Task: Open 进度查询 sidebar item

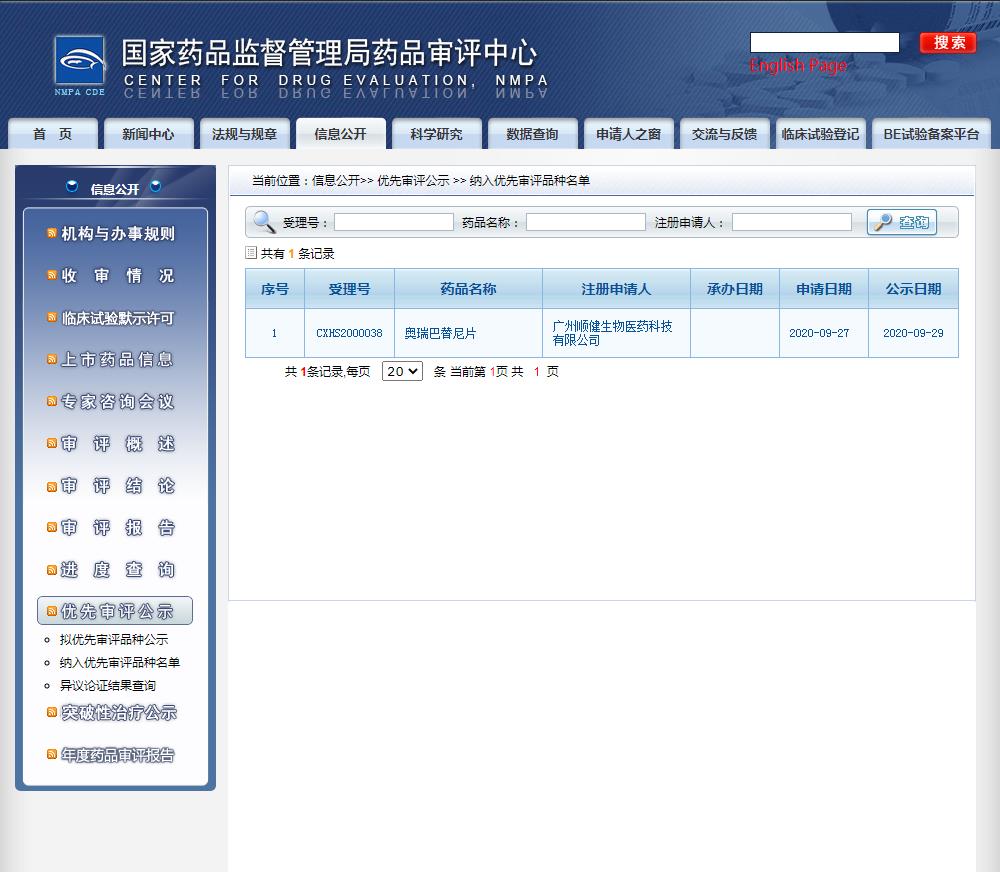Action: click(x=117, y=570)
